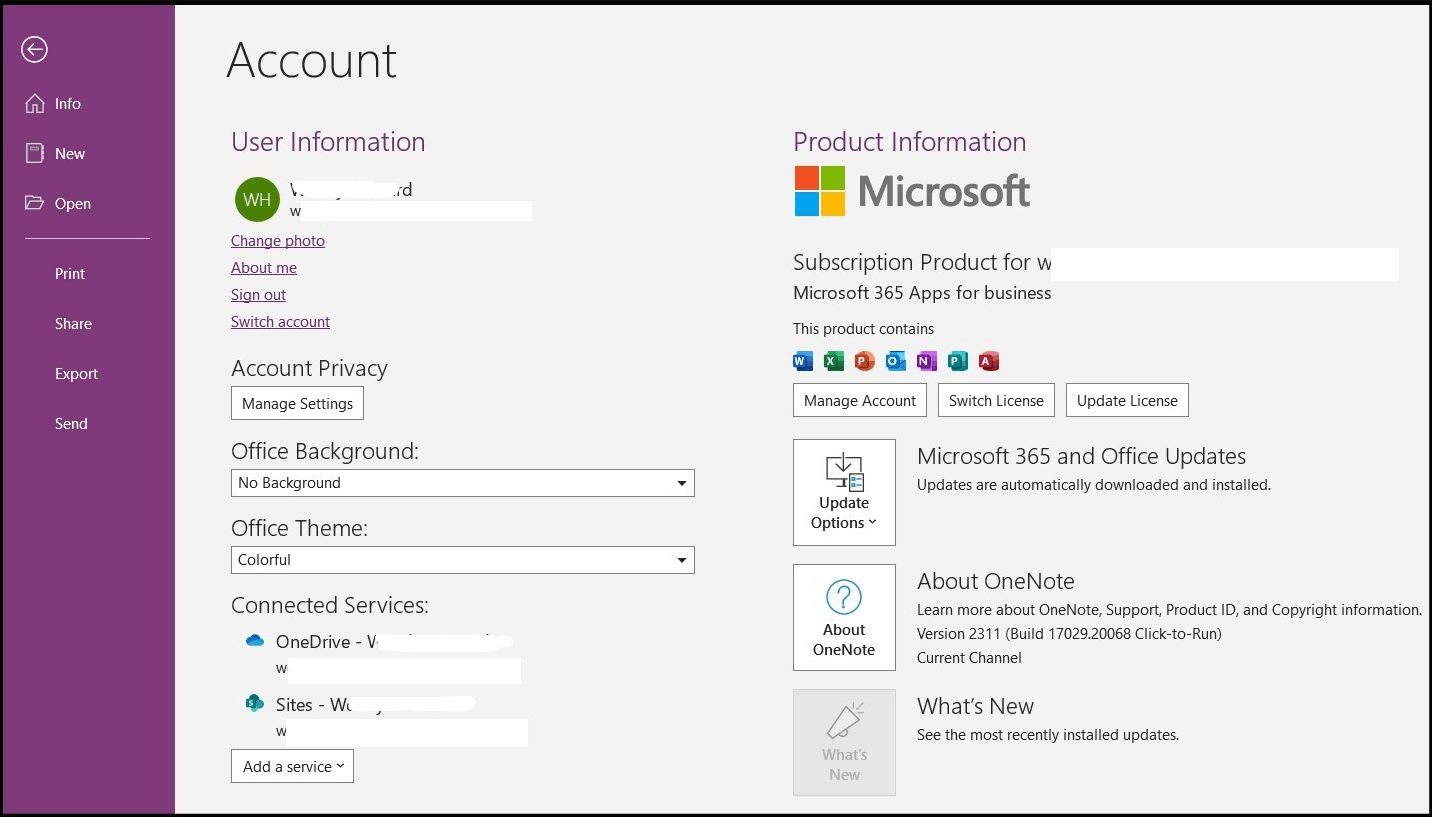Select the Send menu item

click(x=71, y=424)
